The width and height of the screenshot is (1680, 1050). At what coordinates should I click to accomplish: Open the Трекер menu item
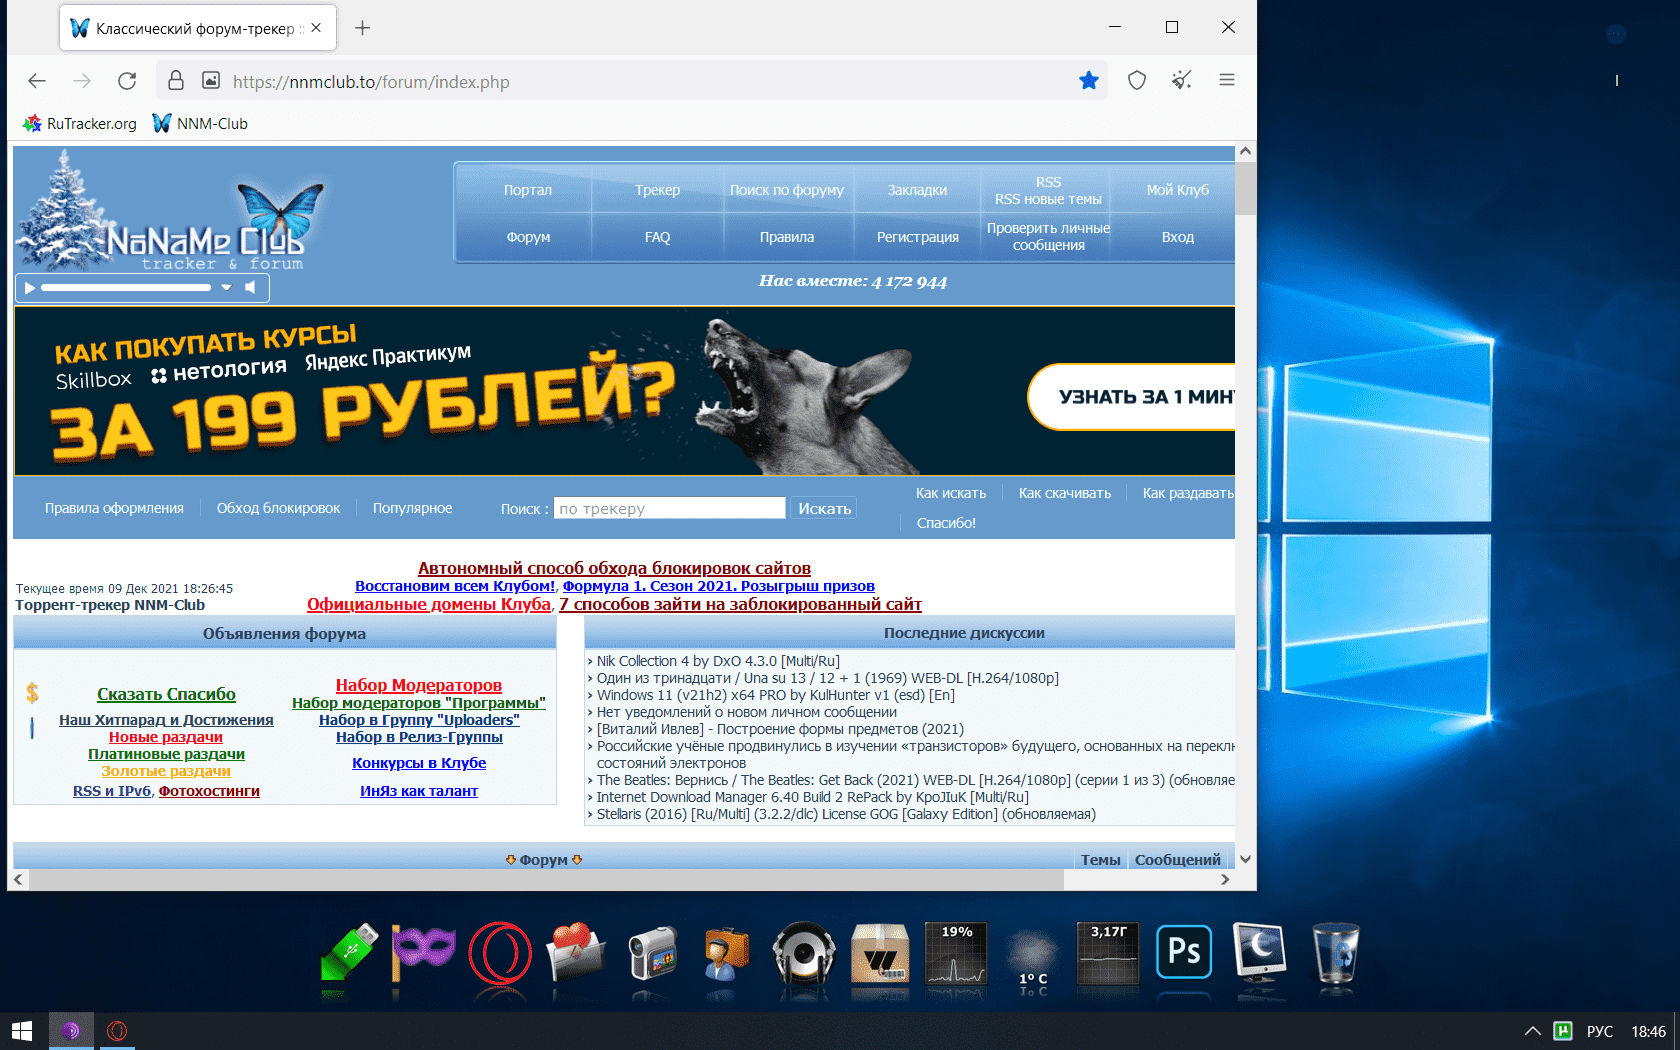click(x=657, y=190)
